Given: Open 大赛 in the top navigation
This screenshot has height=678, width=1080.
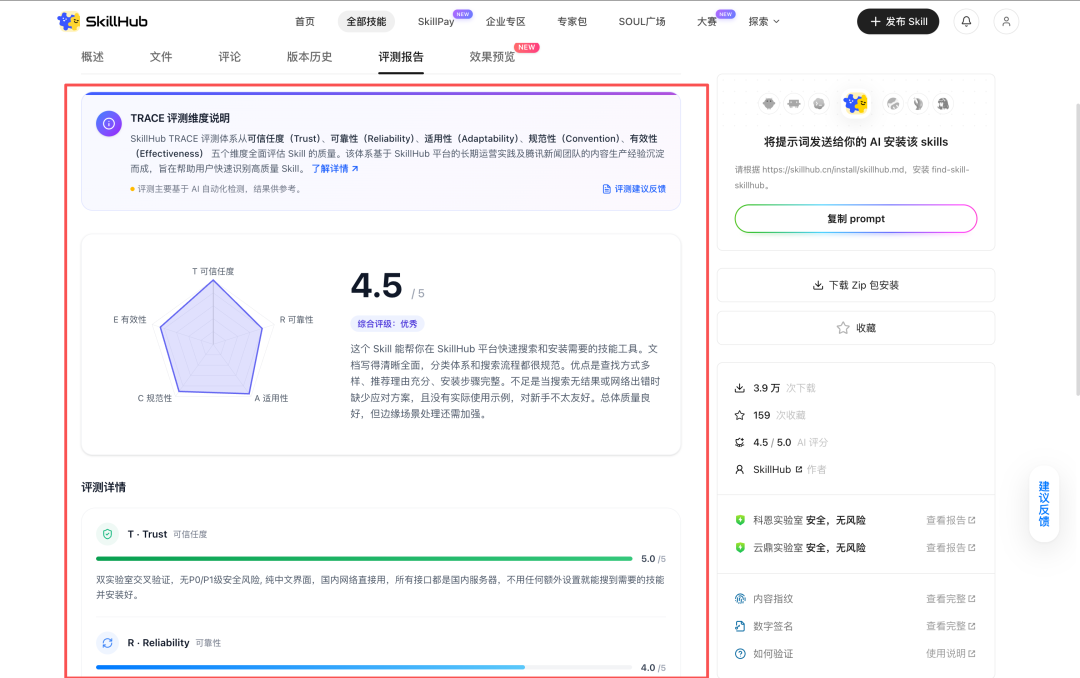Looking at the screenshot, I should [x=707, y=21].
